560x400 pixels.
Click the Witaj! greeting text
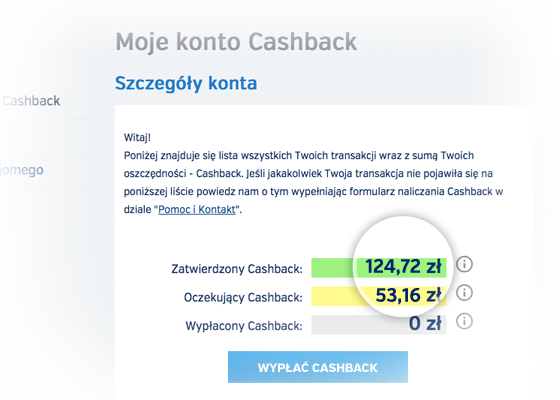pos(137,138)
